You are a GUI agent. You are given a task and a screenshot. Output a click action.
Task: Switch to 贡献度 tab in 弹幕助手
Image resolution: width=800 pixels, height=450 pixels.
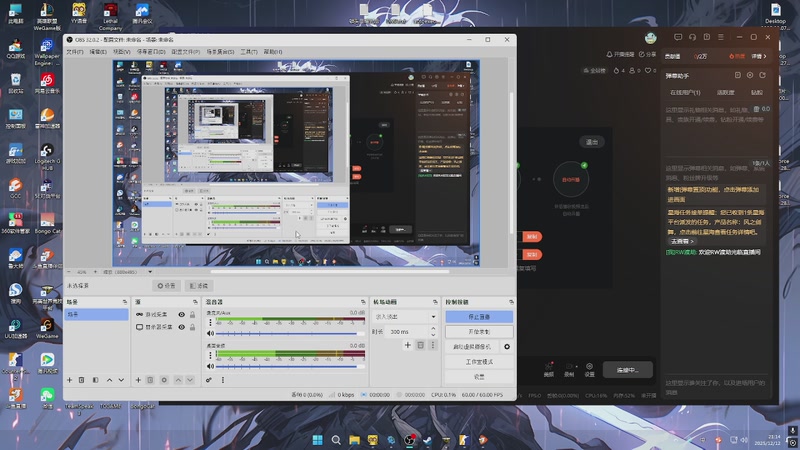tap(726, 93)
